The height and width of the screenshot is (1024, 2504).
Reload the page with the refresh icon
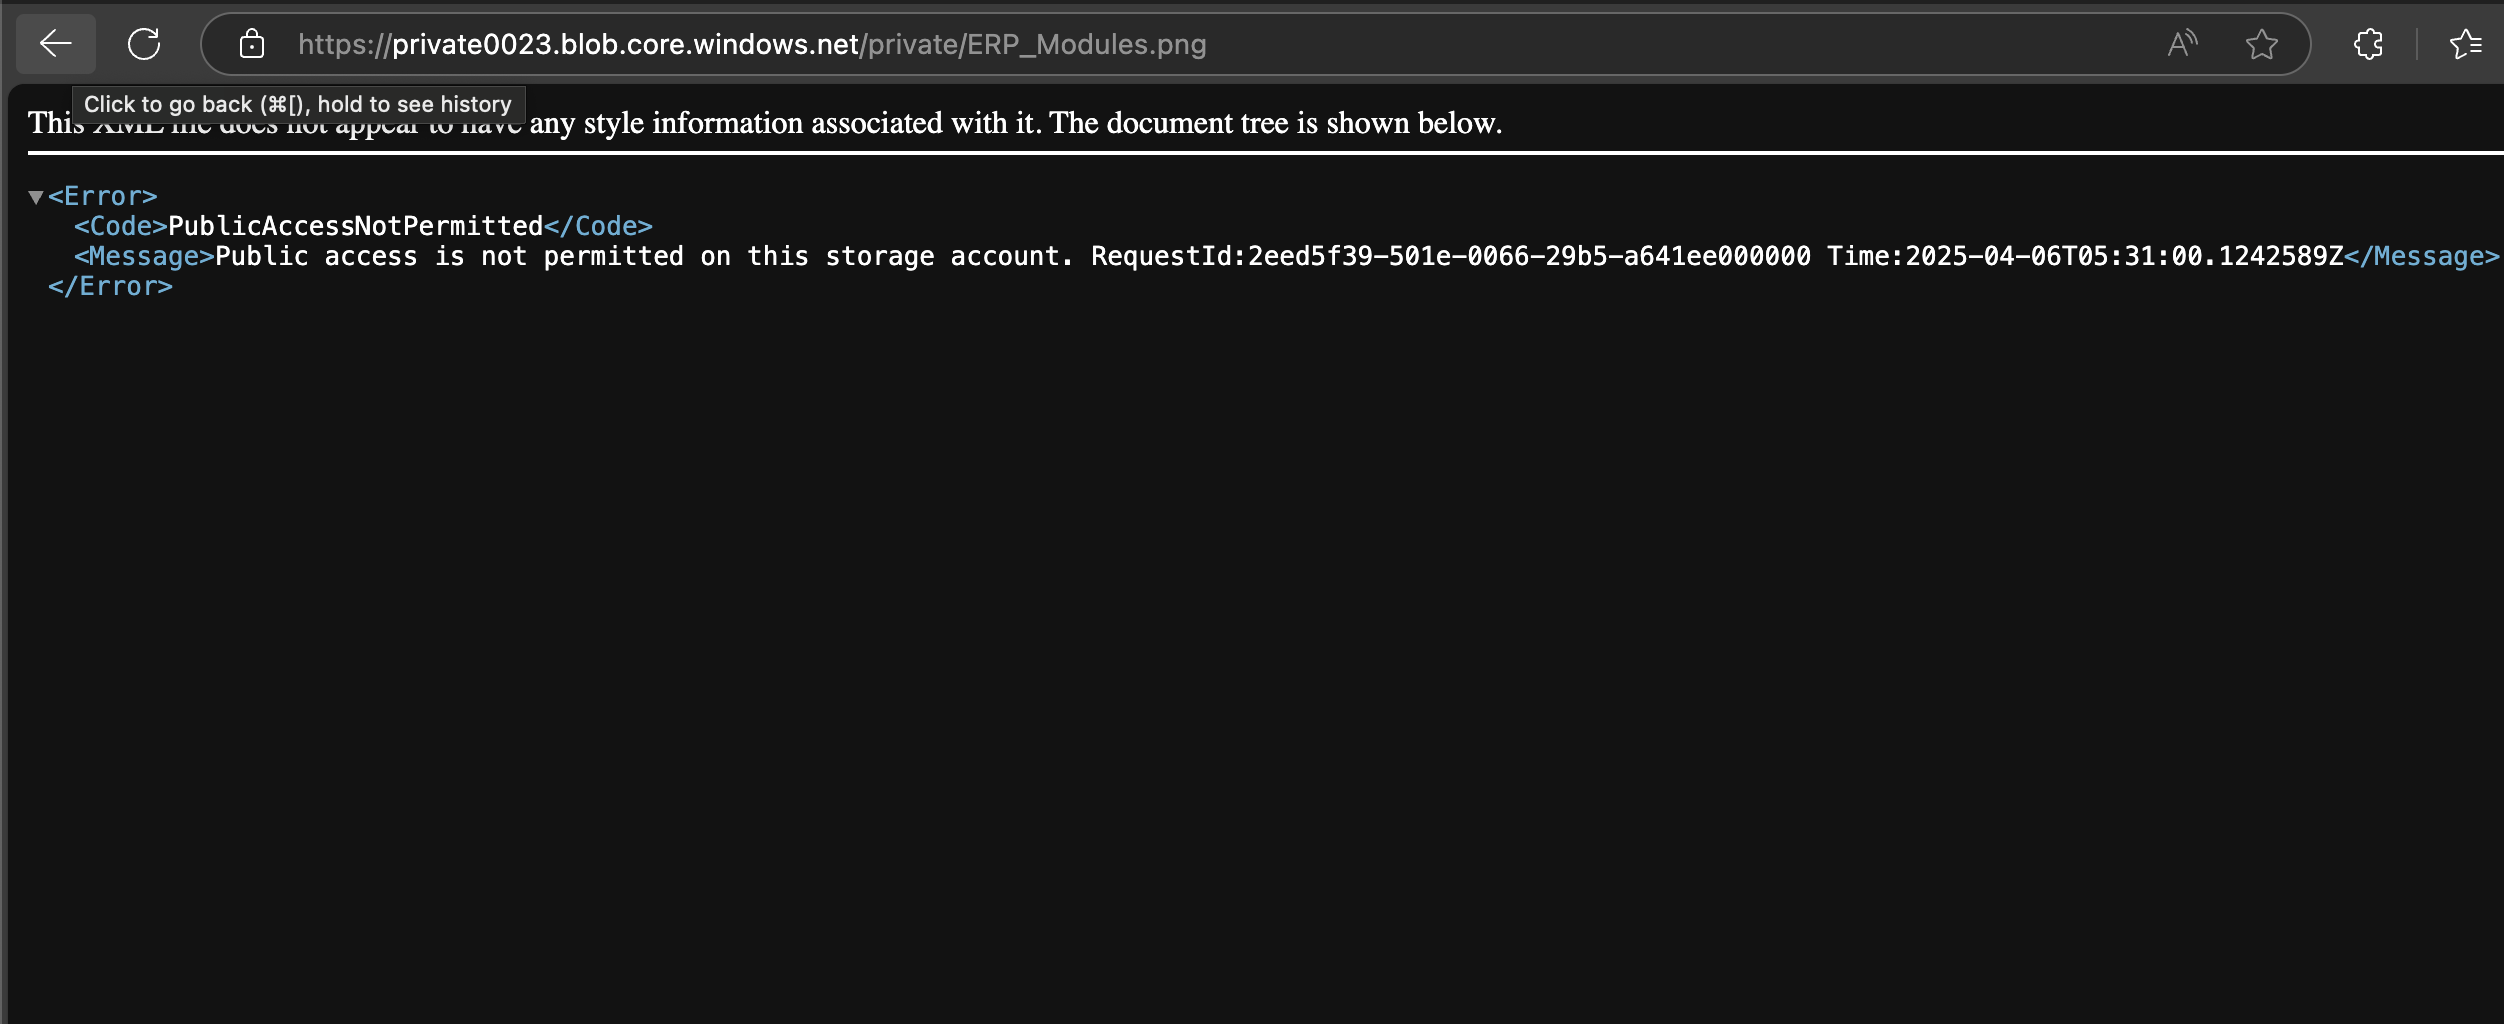pos(144,44)
